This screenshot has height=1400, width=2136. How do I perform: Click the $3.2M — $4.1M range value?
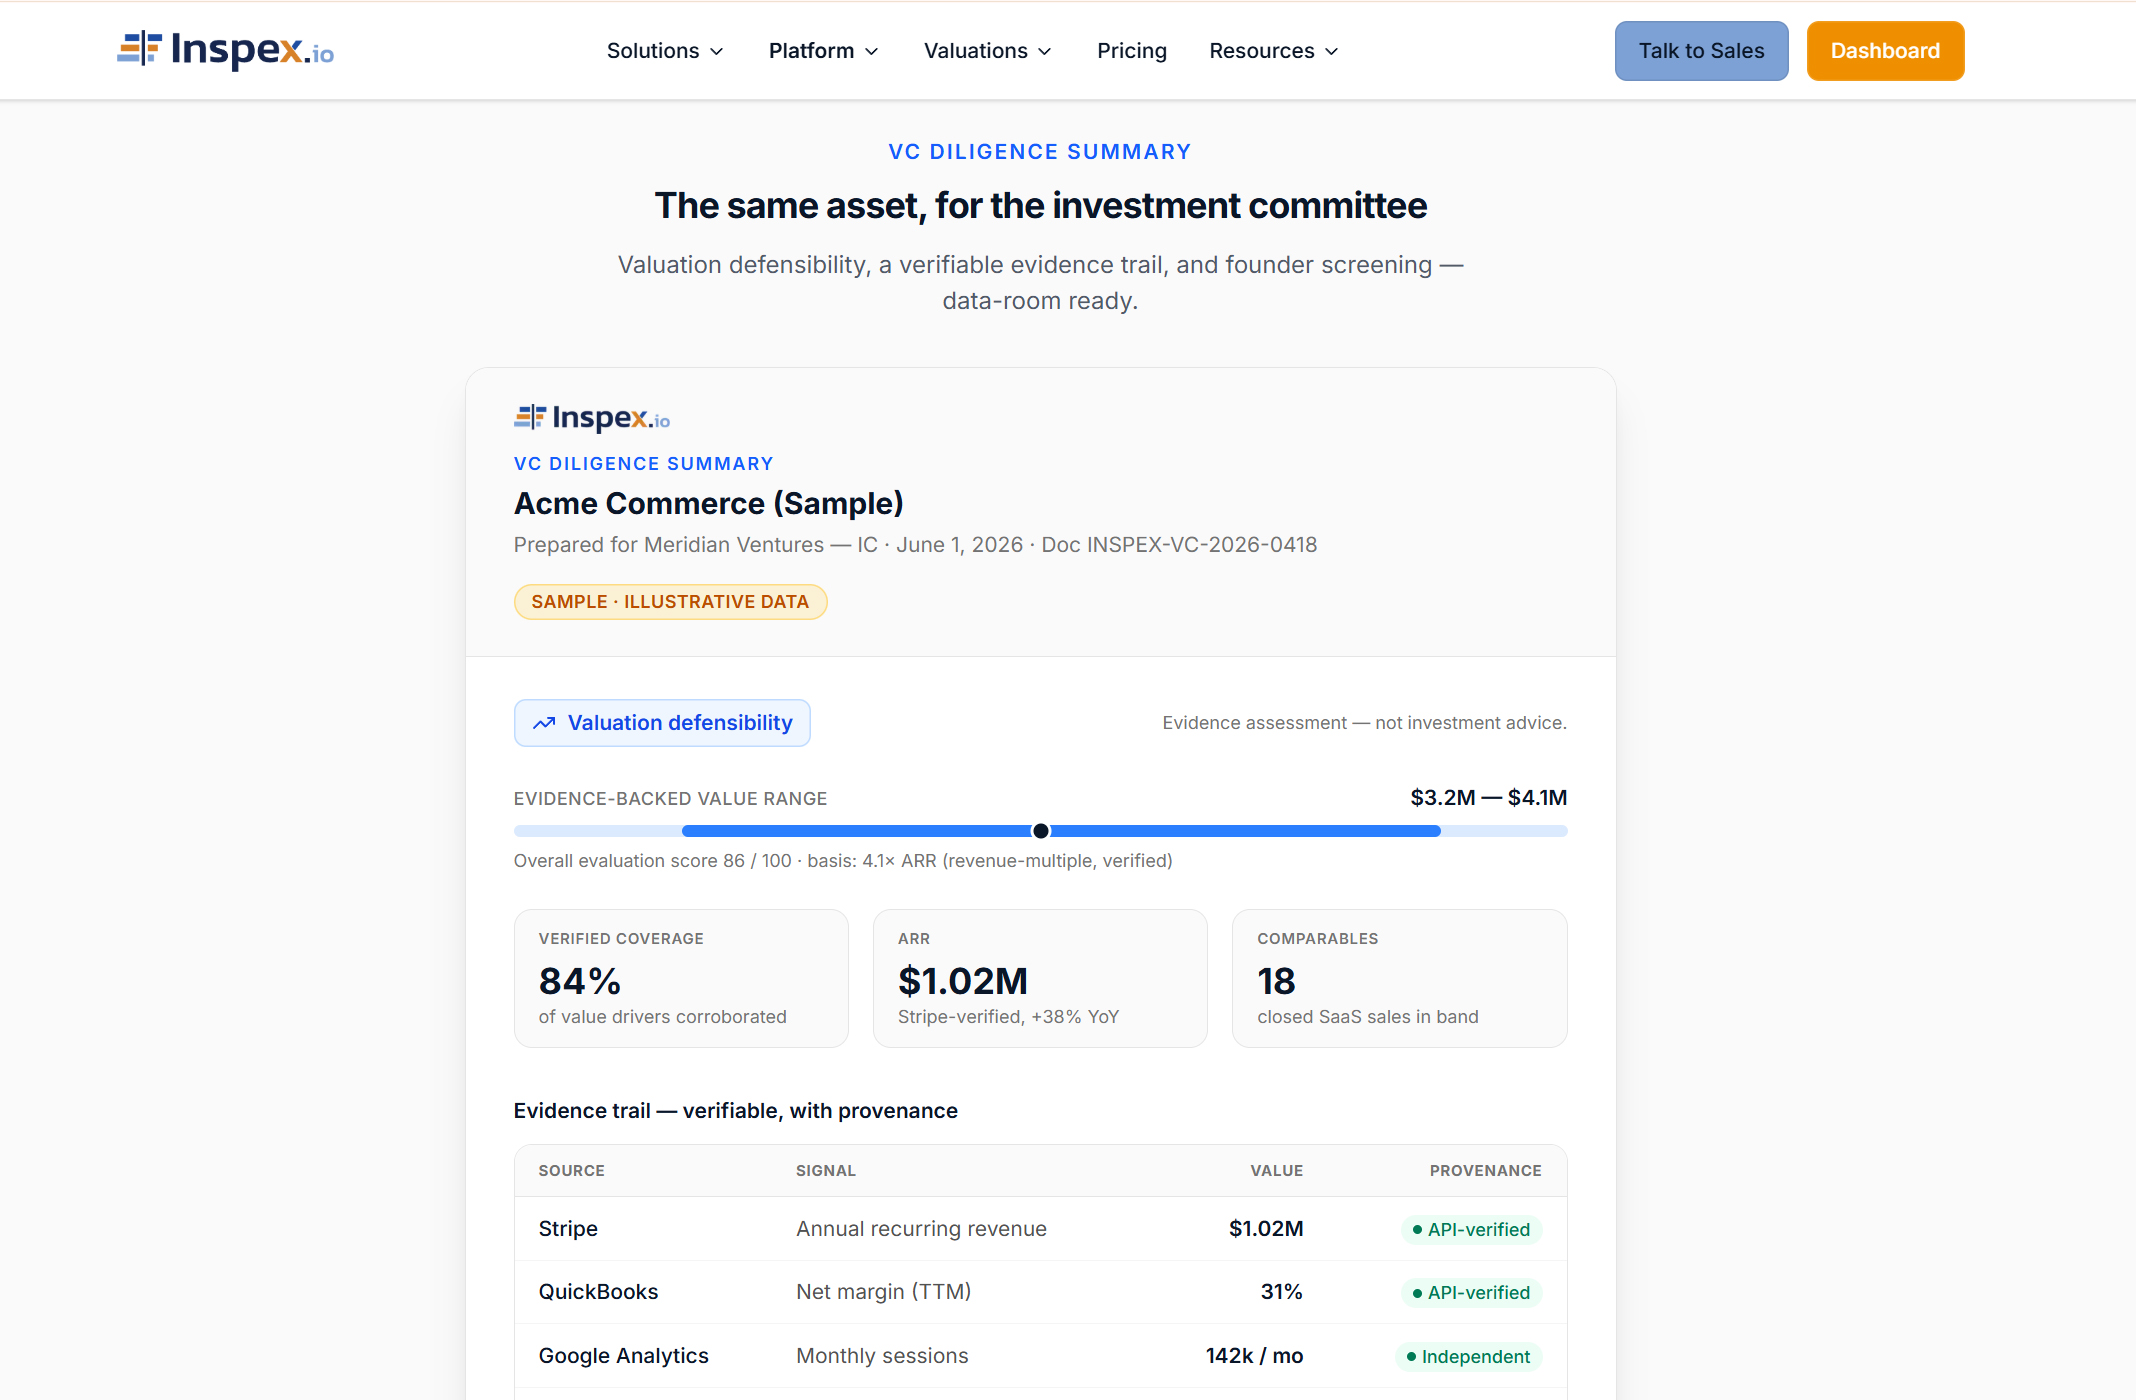click(1488, 798)
